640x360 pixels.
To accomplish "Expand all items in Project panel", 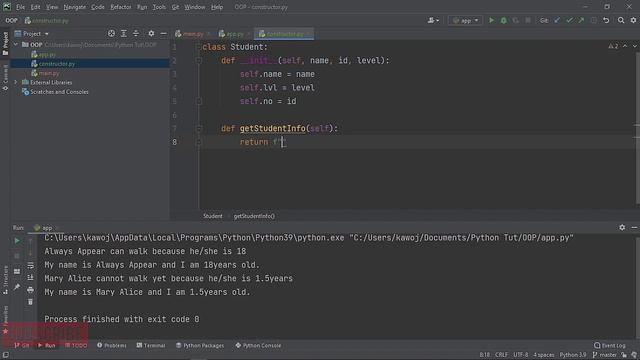I will pyautogui.click(x=124, y=33).
